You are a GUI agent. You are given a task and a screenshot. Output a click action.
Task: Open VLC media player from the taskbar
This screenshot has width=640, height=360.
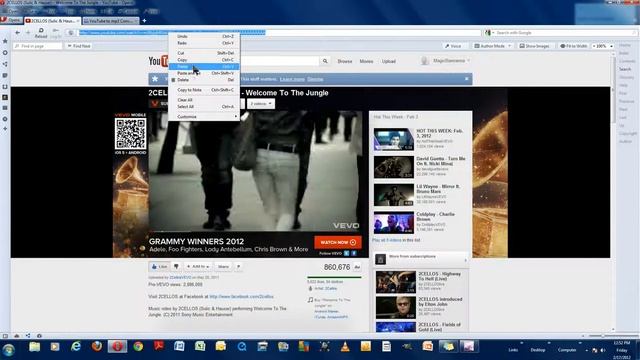345,347
